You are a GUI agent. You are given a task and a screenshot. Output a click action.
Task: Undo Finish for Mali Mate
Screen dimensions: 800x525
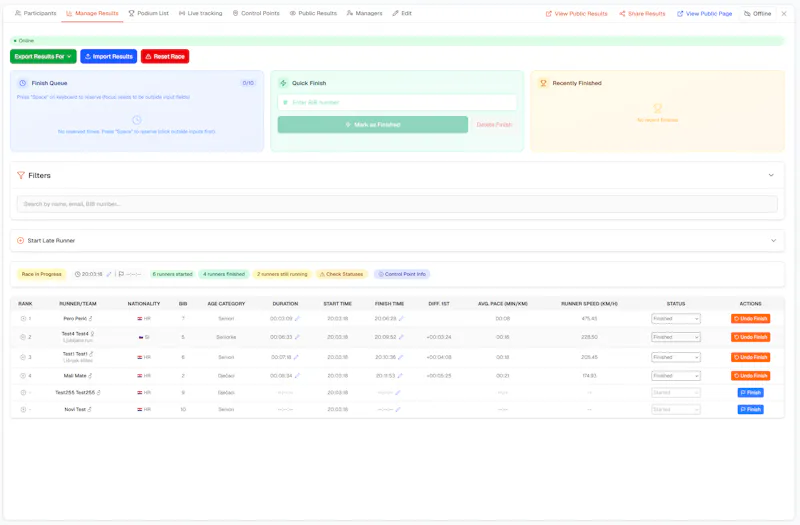pos(750,376)
